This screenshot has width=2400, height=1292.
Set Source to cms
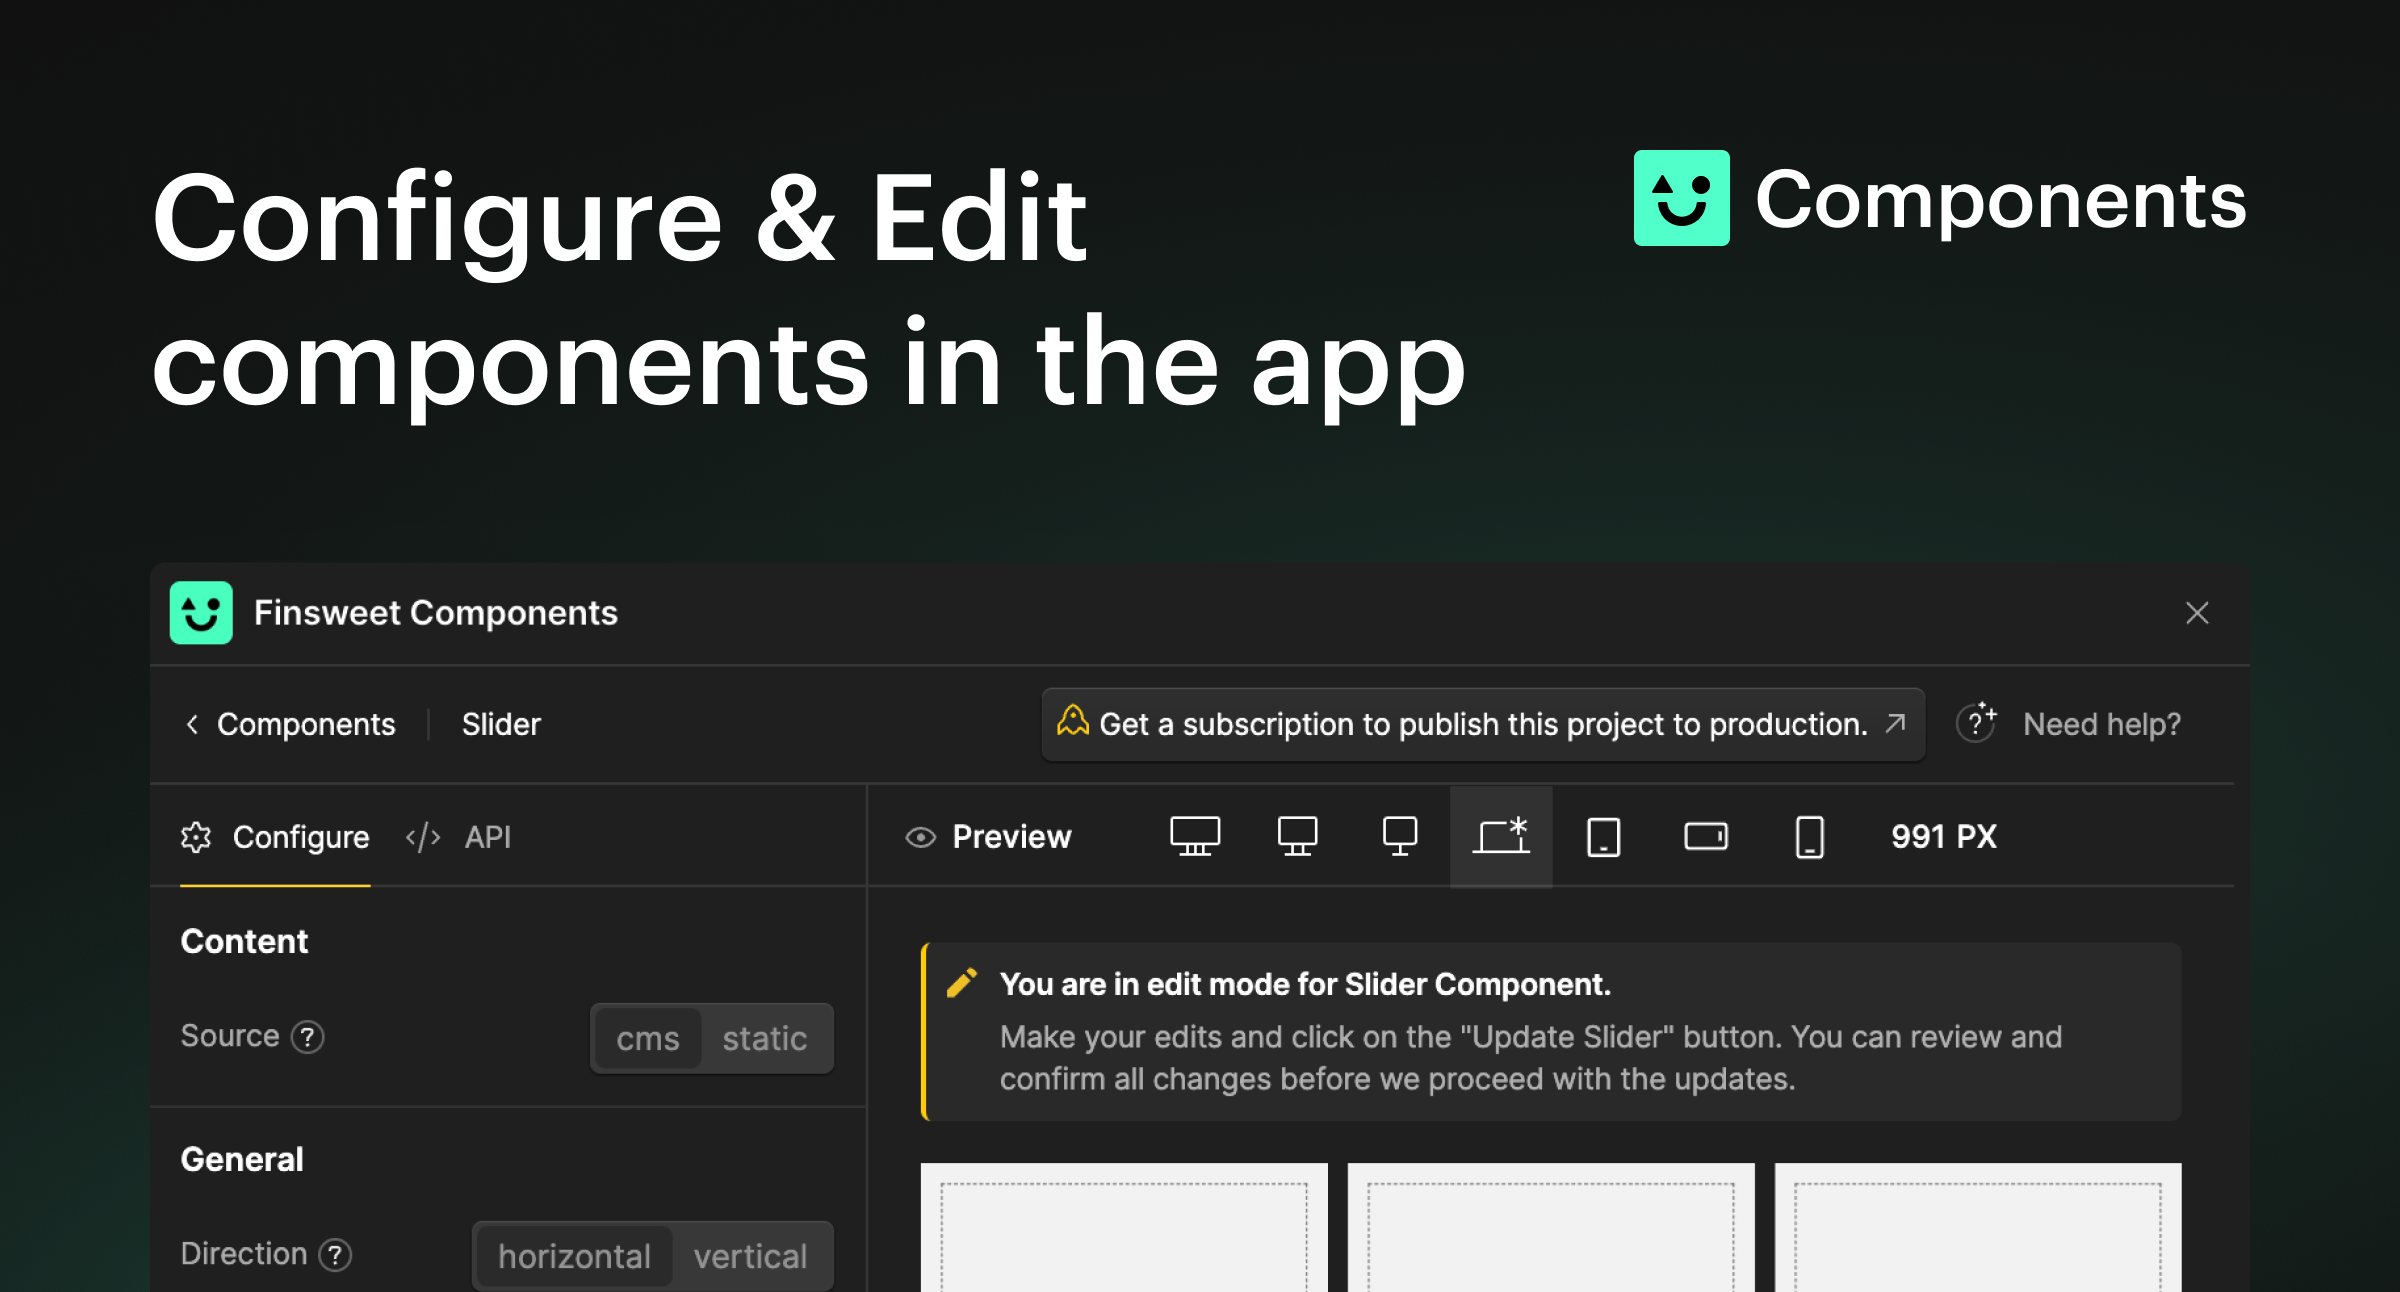(648, 1039)
